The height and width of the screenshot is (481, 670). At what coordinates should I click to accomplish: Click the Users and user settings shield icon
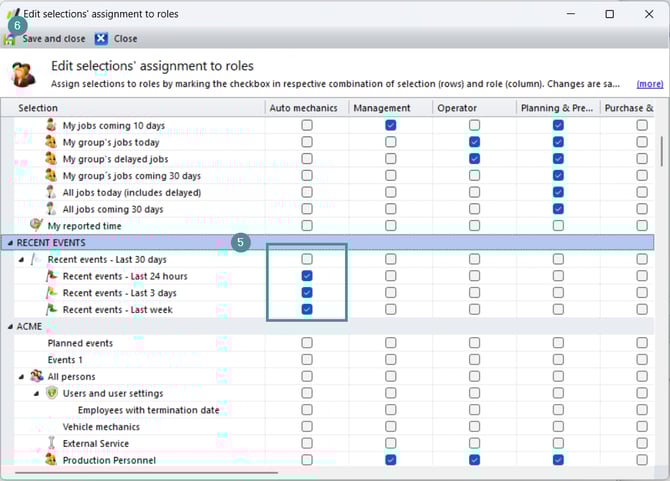click(x=52, y=393)
